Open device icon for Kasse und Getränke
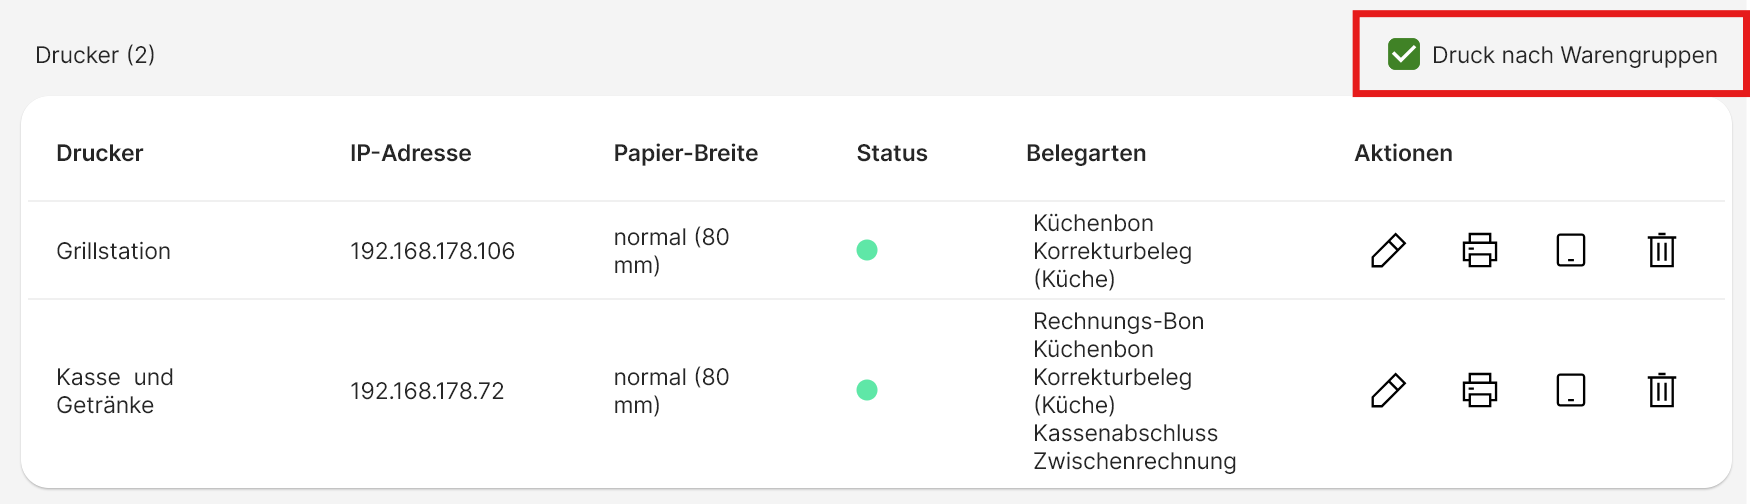This screenshot has width=1751, height=504. pos(1571,390)
